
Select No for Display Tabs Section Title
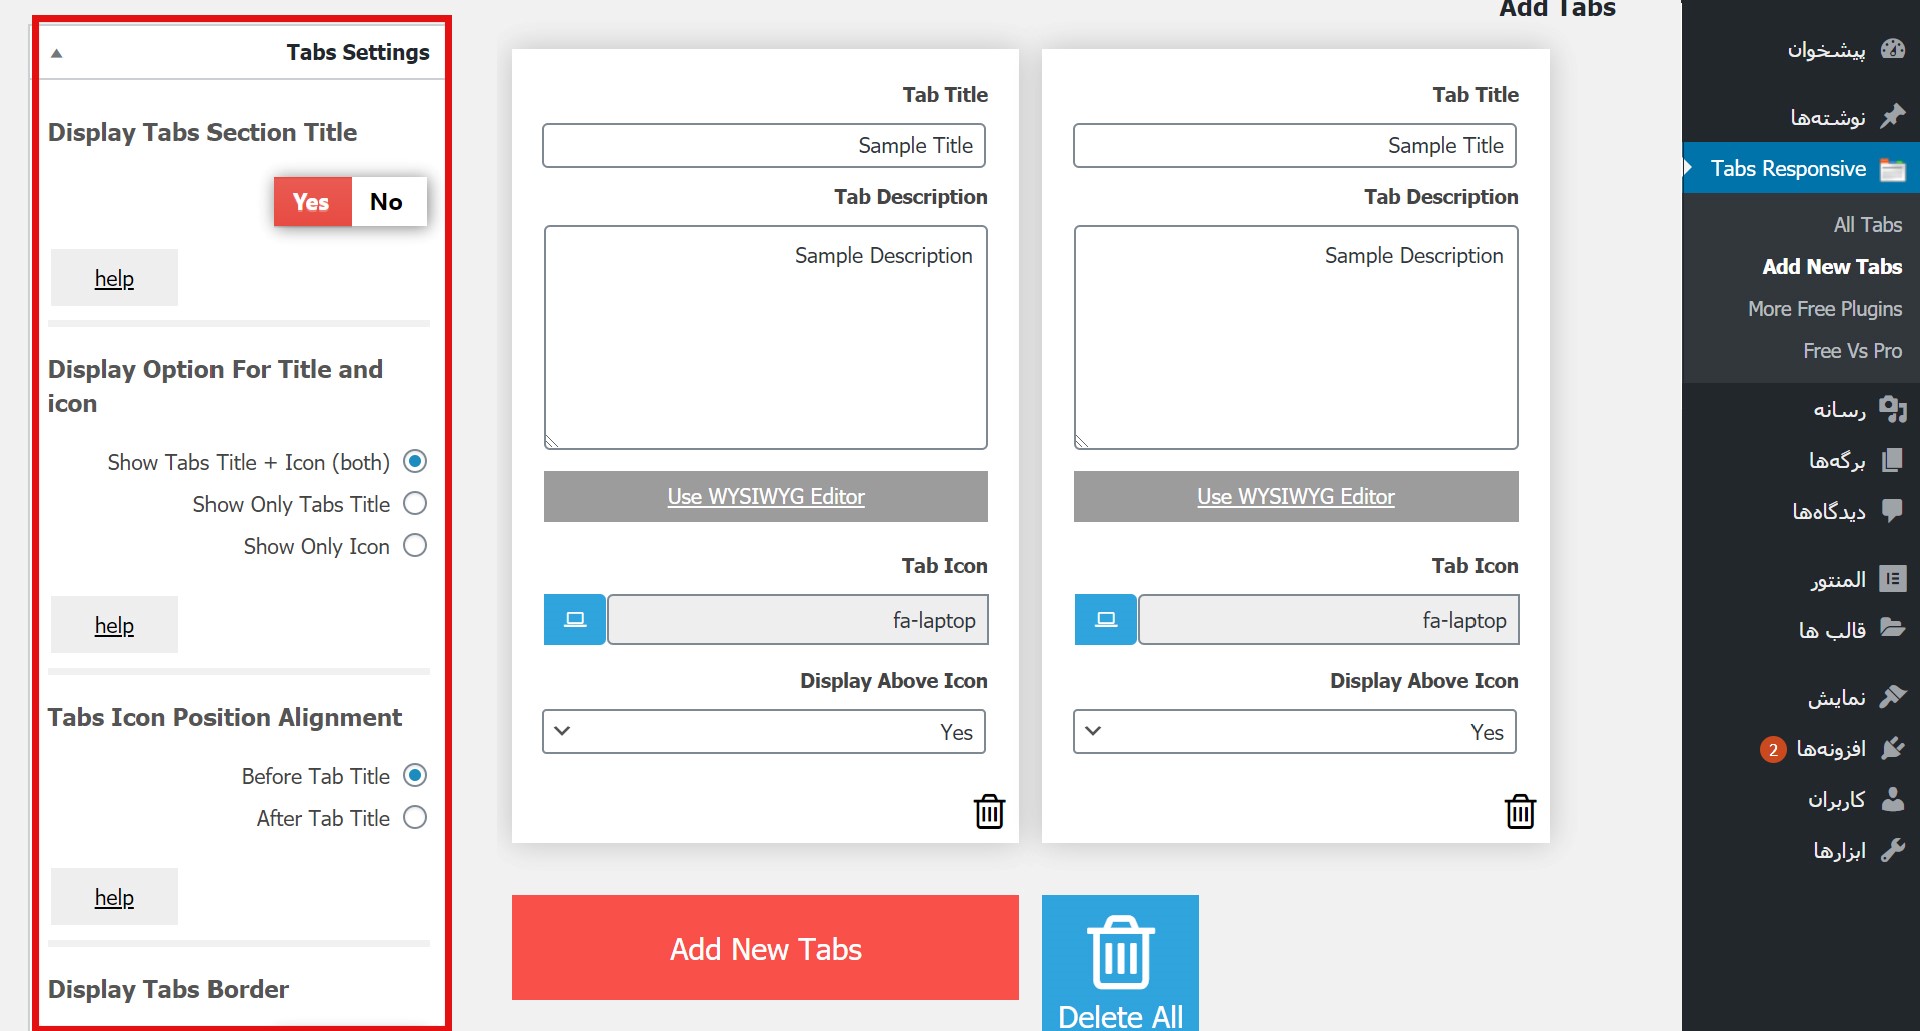(x=388, y=202)
